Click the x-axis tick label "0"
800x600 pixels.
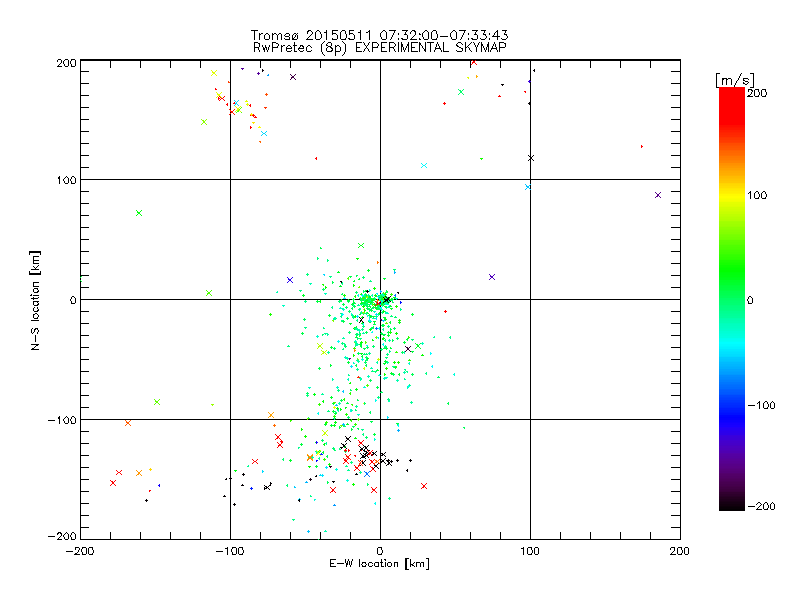tap(380, 551)
